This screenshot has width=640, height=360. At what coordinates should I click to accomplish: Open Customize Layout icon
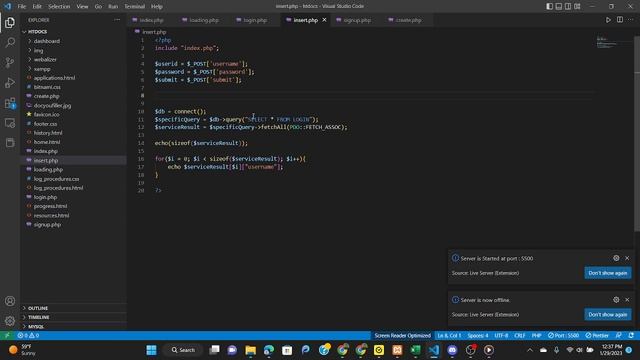(x=577, y=6)
